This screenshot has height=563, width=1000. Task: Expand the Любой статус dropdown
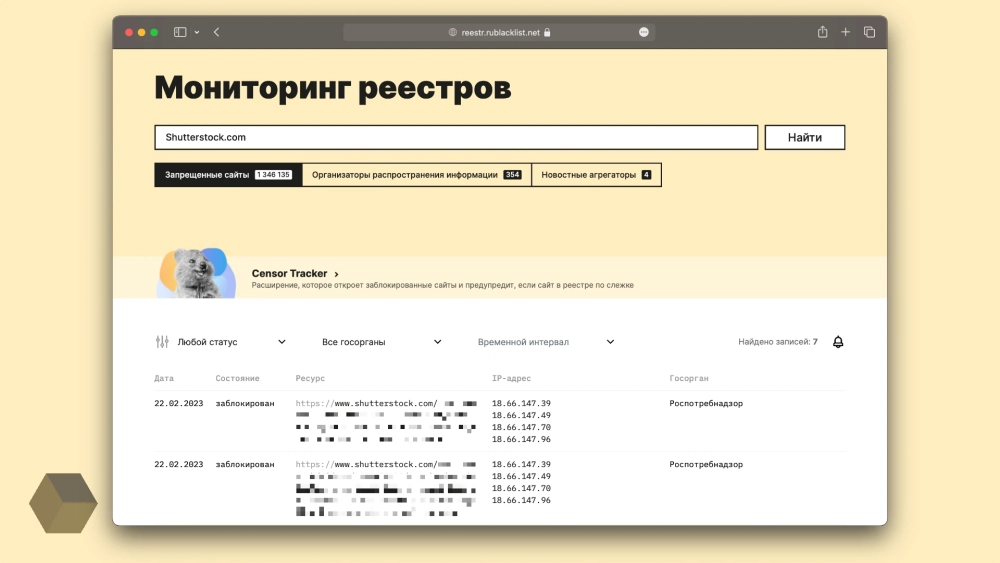pos(231,342)
